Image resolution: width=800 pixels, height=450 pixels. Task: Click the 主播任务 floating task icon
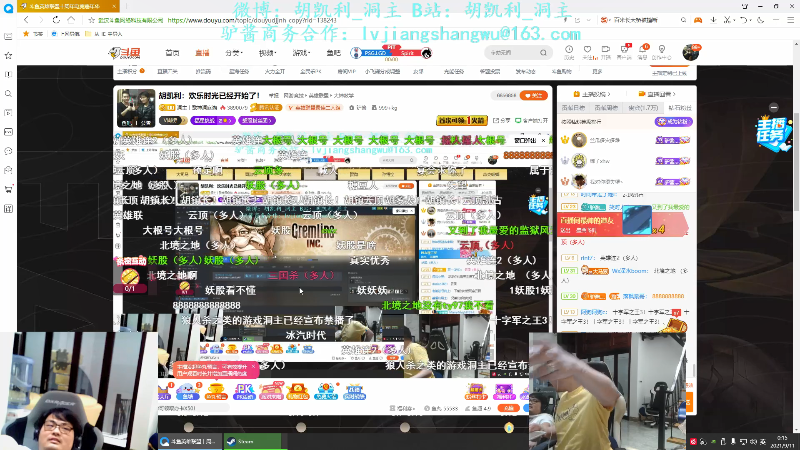773,133
